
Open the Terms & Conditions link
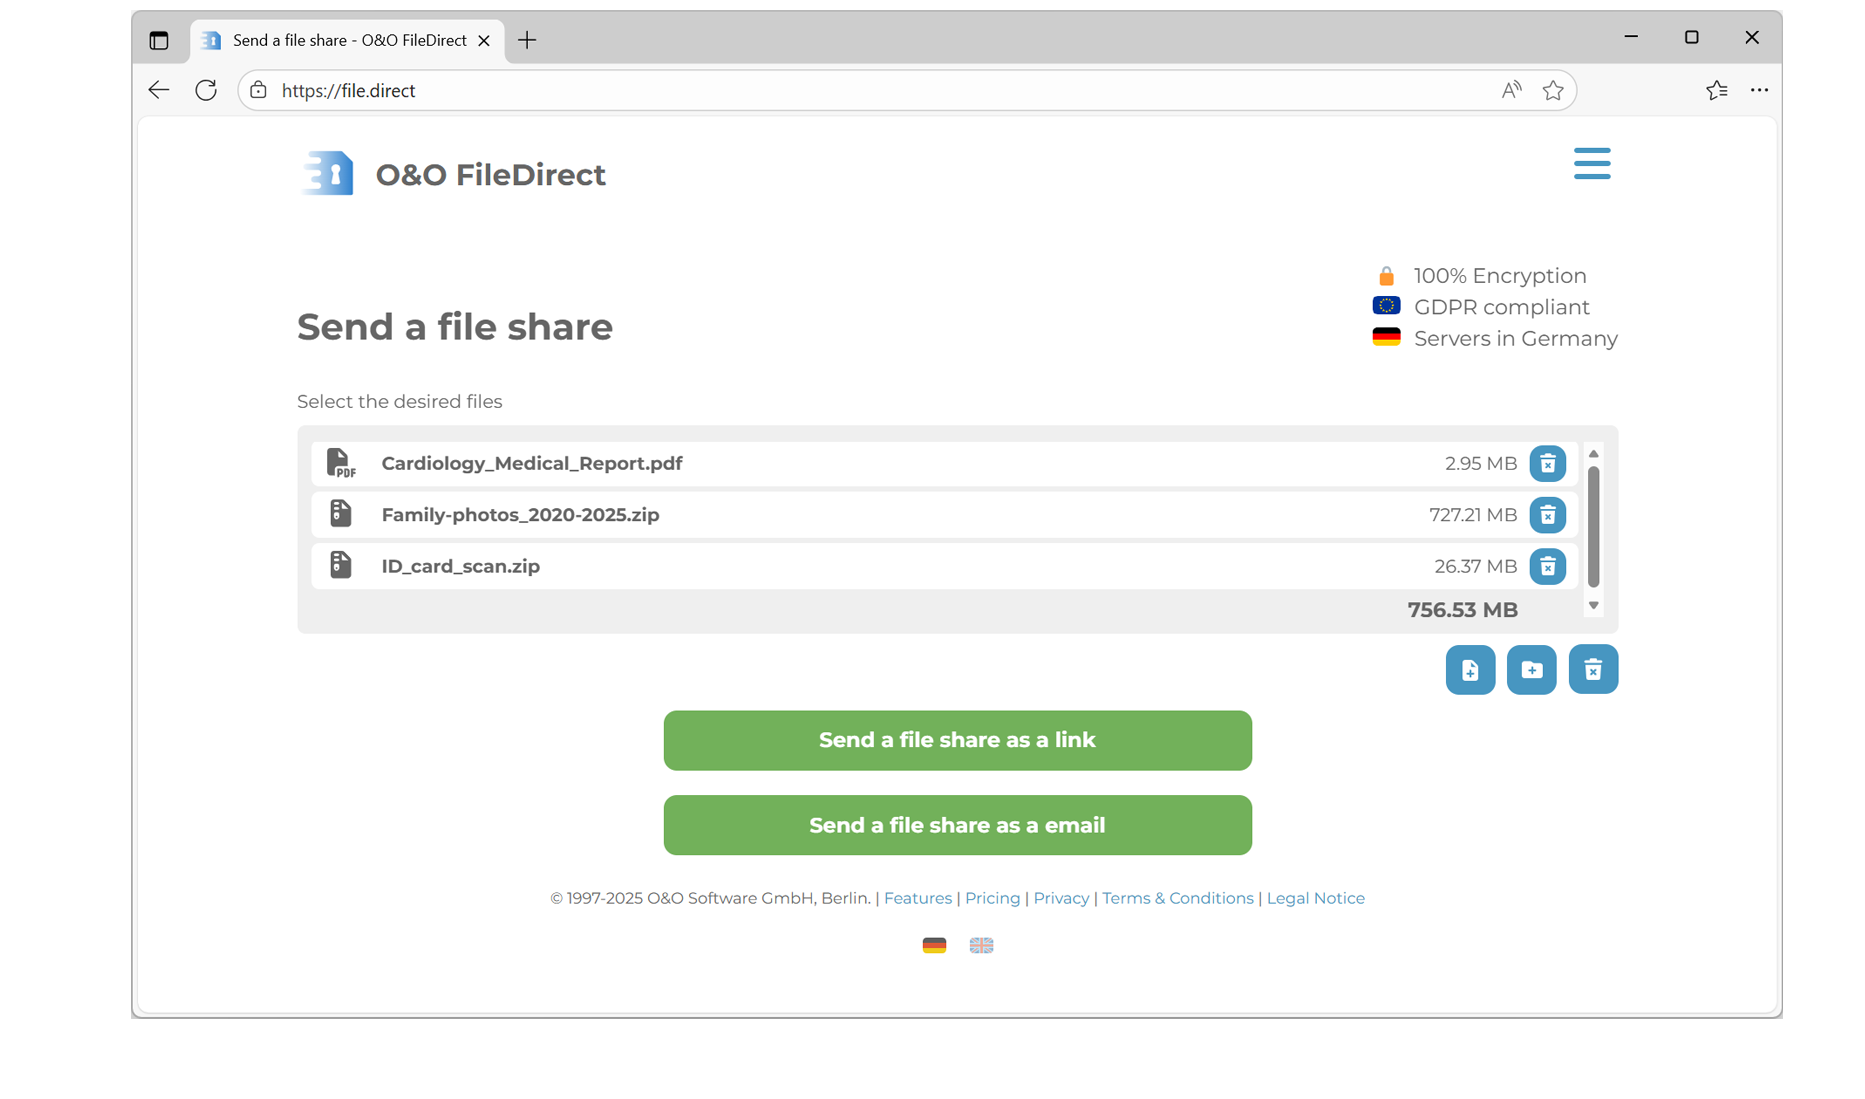tap(1177, 898)
